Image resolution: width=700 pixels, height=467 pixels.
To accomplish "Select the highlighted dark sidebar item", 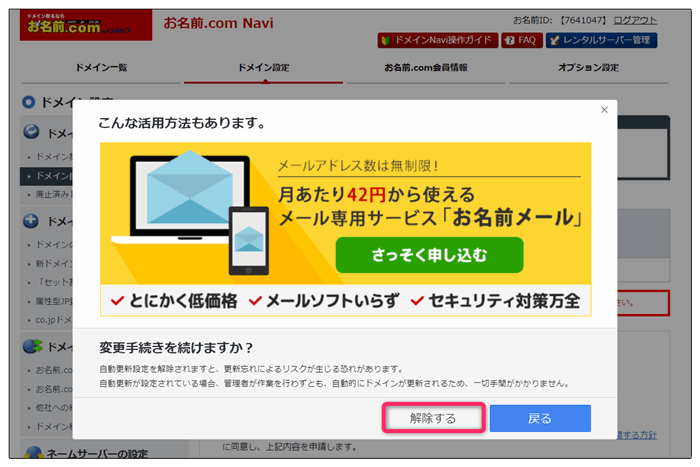I will point(46,176).
